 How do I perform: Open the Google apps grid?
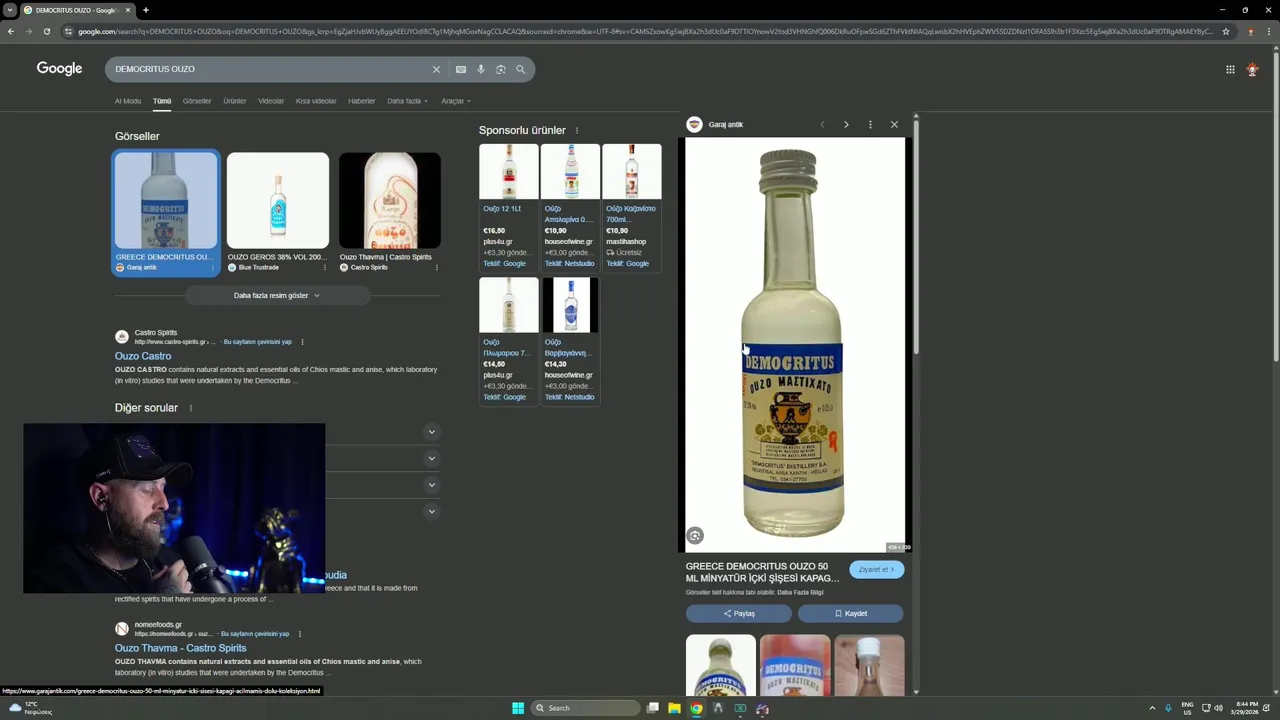pos(1230,69)
